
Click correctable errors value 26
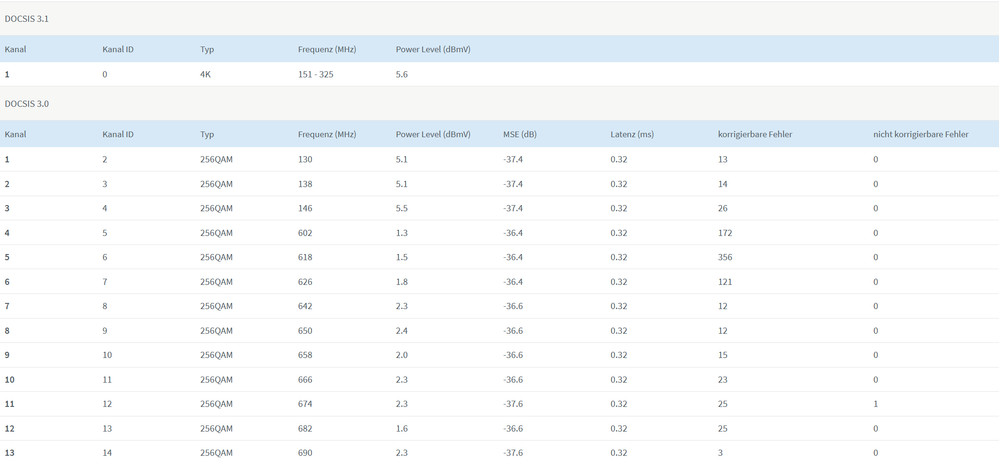pos(722,208)
